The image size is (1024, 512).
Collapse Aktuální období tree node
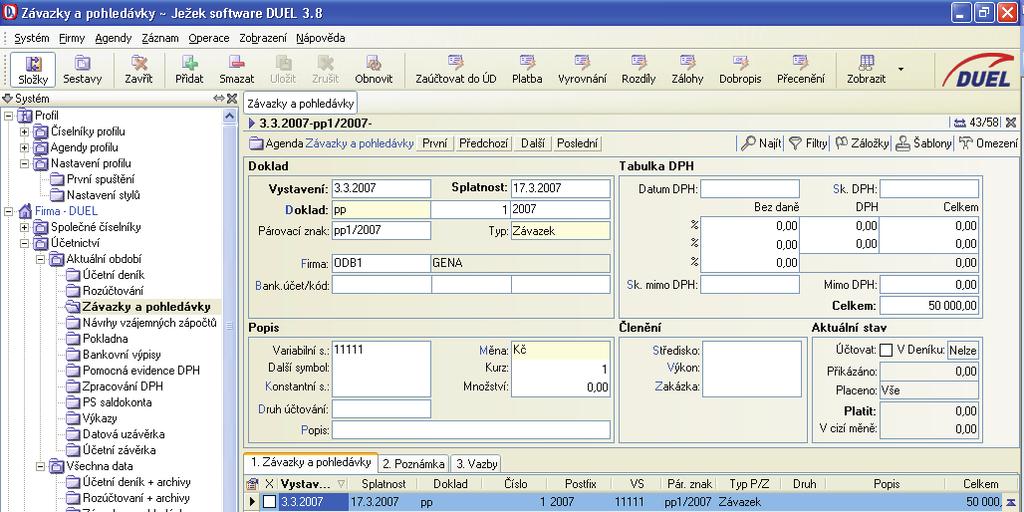click(x=40, y=259)
